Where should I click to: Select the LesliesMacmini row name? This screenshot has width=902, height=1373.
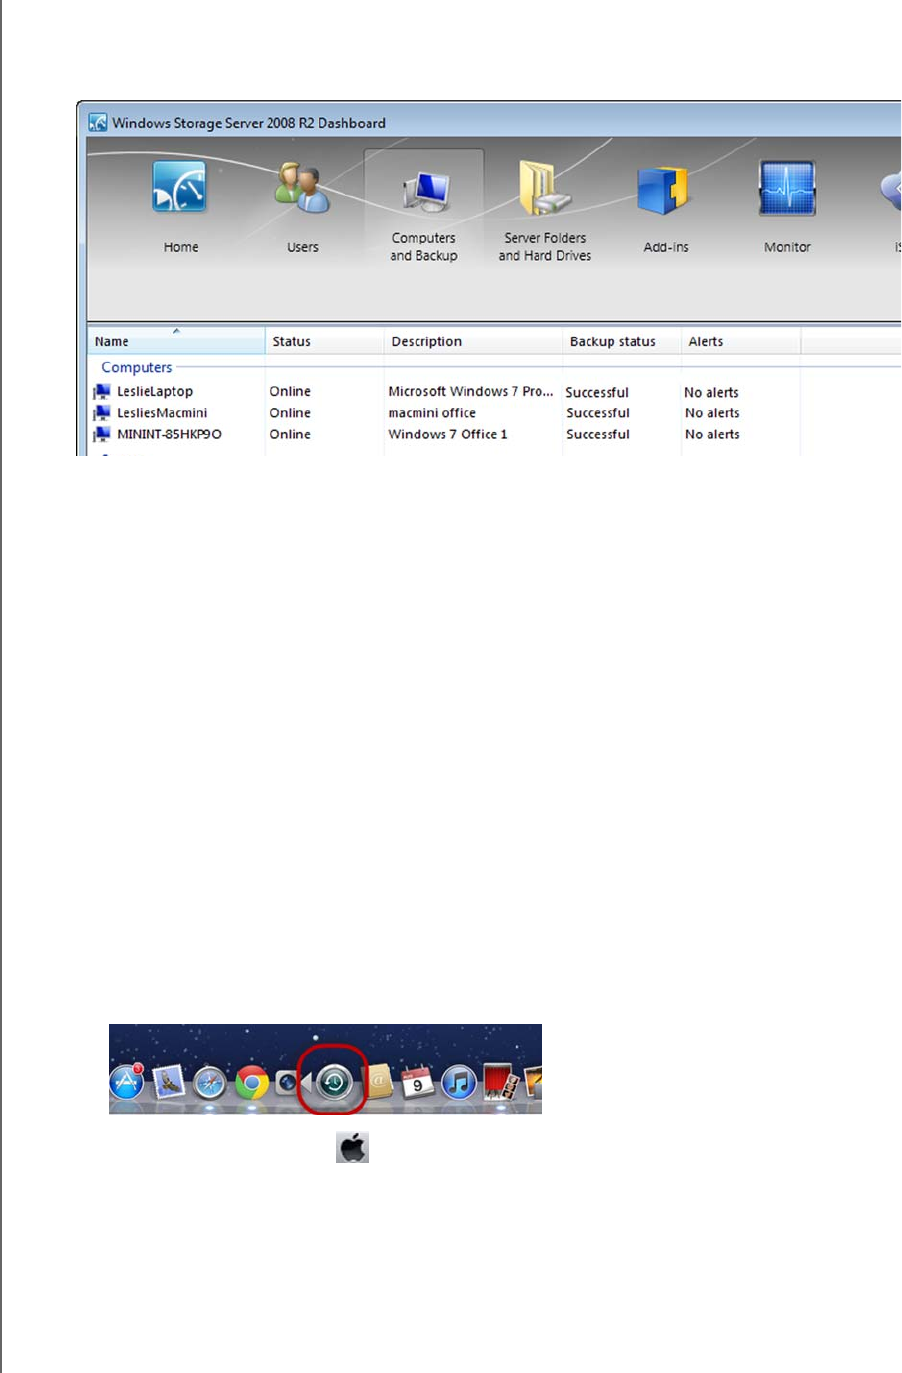tap(162, 413)
